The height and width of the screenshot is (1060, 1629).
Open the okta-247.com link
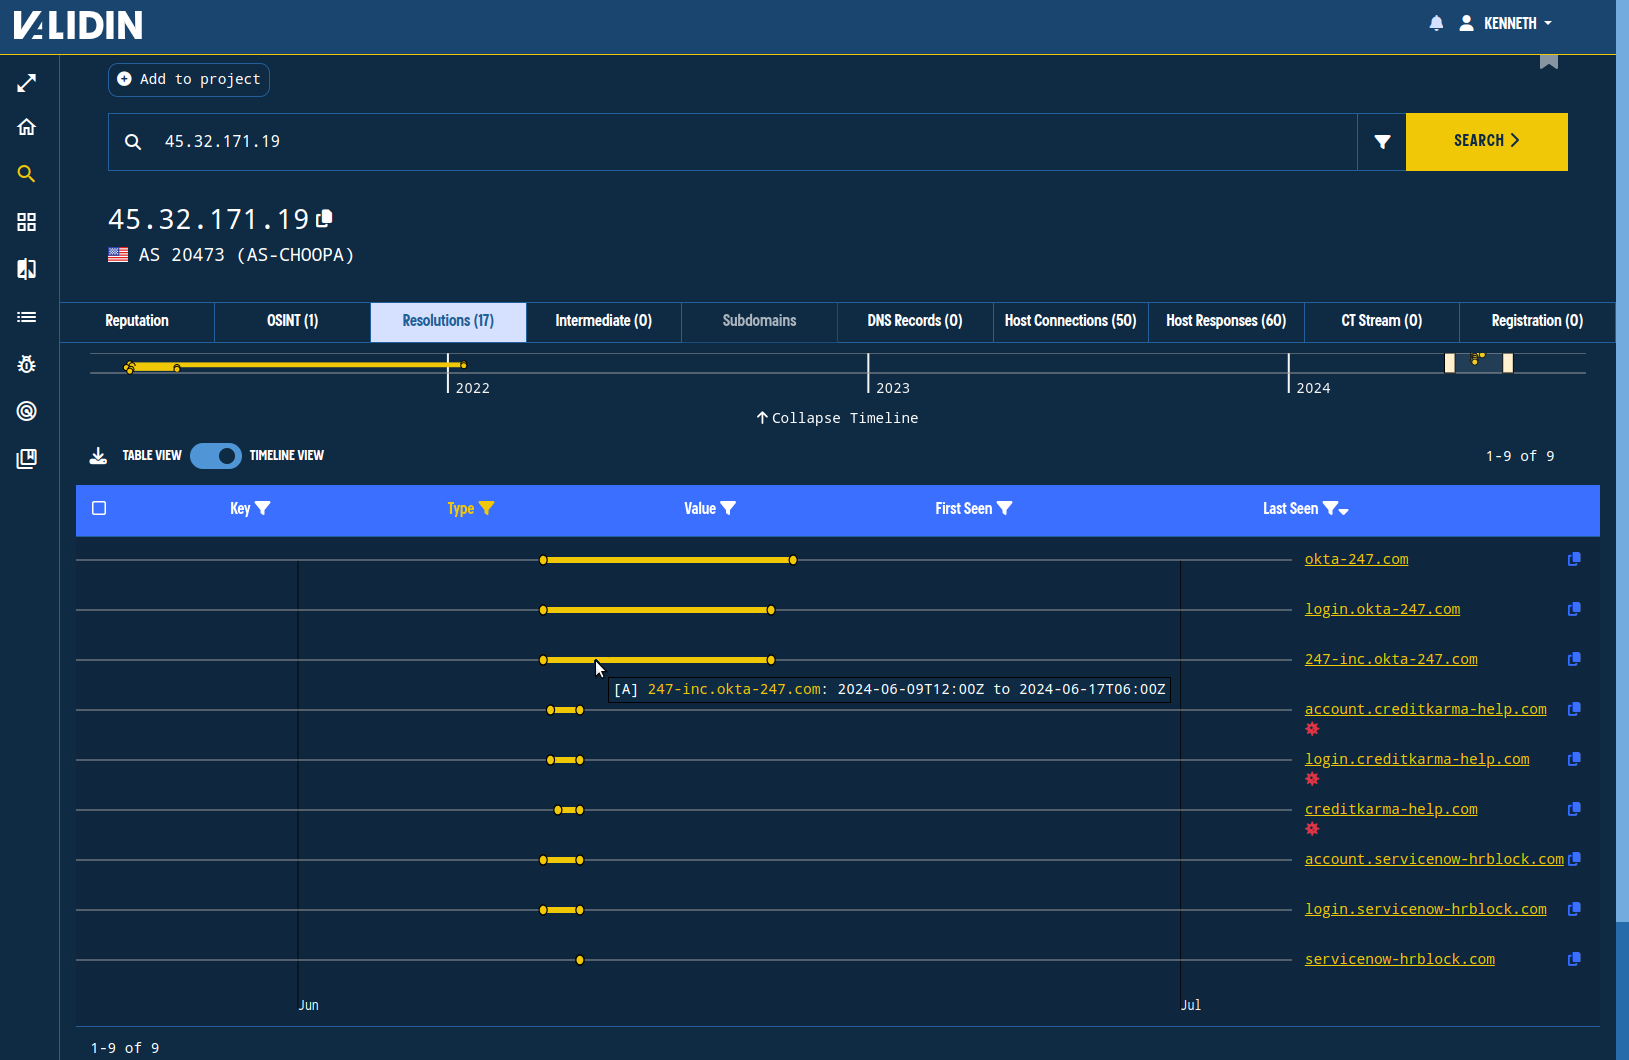(x=1356, y=559)
